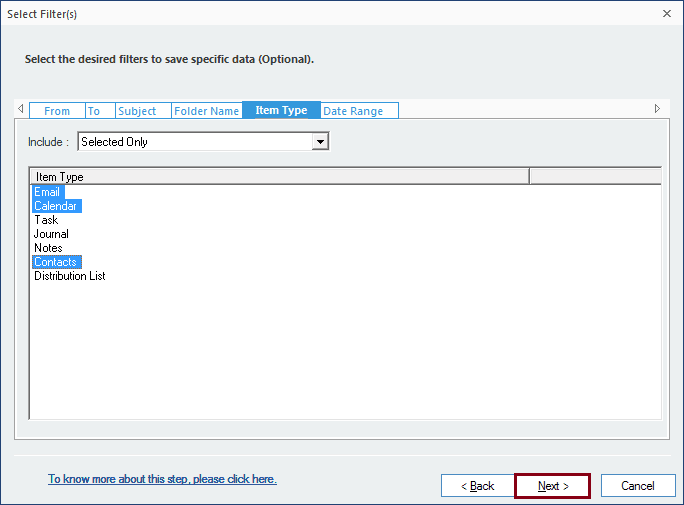Choose Journal item type

(x=51, y=234)
